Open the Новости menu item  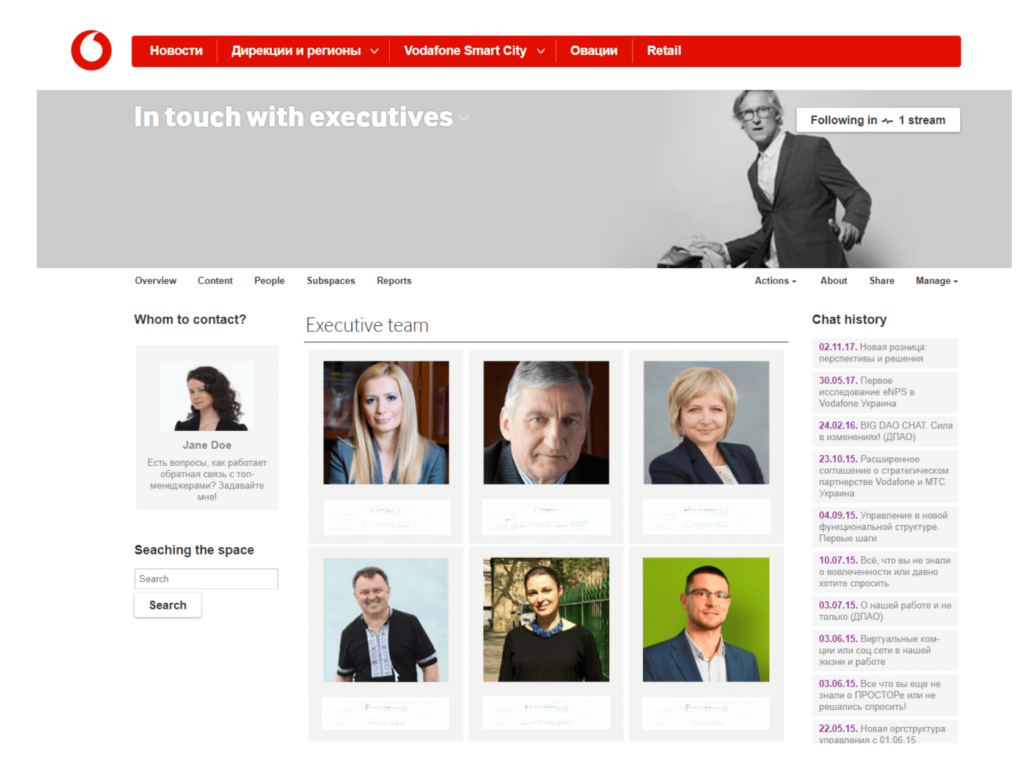[x=176, y=51]
